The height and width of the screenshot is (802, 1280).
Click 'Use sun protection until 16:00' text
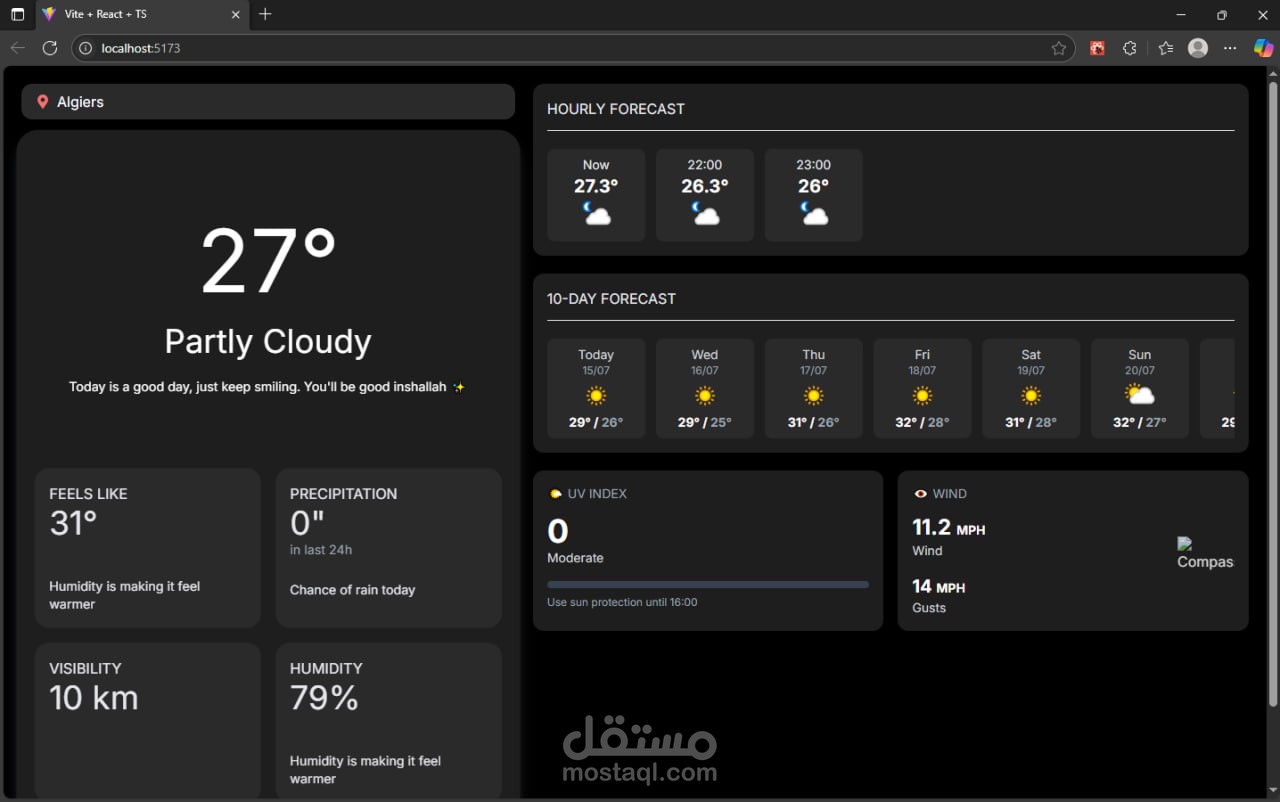tap(622, 602)
